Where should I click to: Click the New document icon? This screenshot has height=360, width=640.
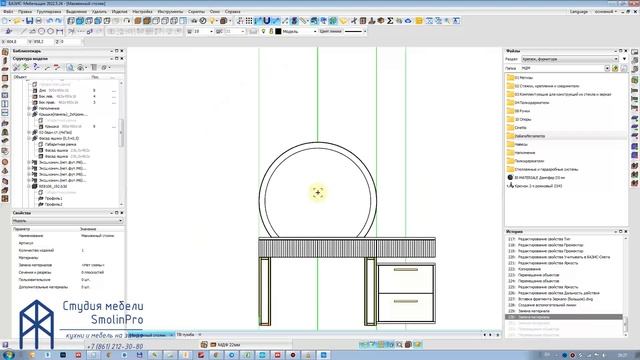(6, 20)
